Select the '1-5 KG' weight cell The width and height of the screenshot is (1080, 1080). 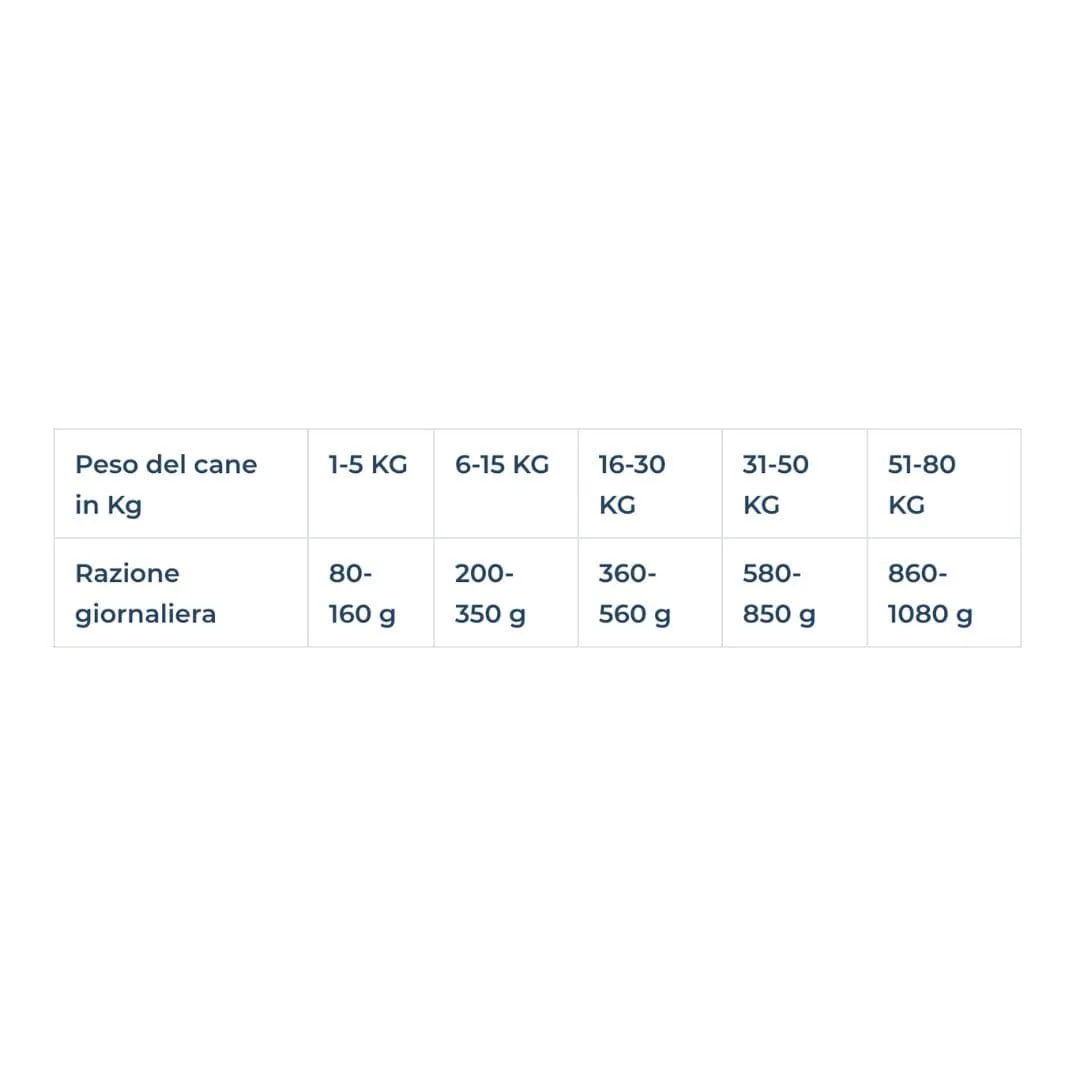pos(371,484)
